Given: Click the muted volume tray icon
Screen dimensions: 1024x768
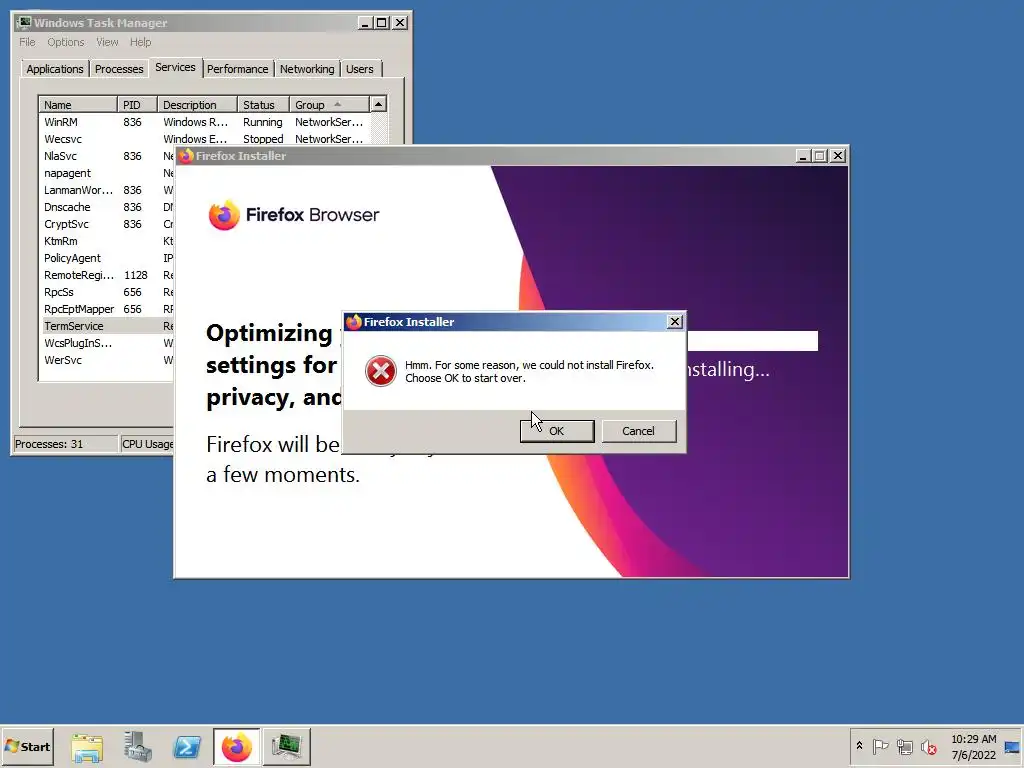Looking at the screenshot, I should point(929,746).
